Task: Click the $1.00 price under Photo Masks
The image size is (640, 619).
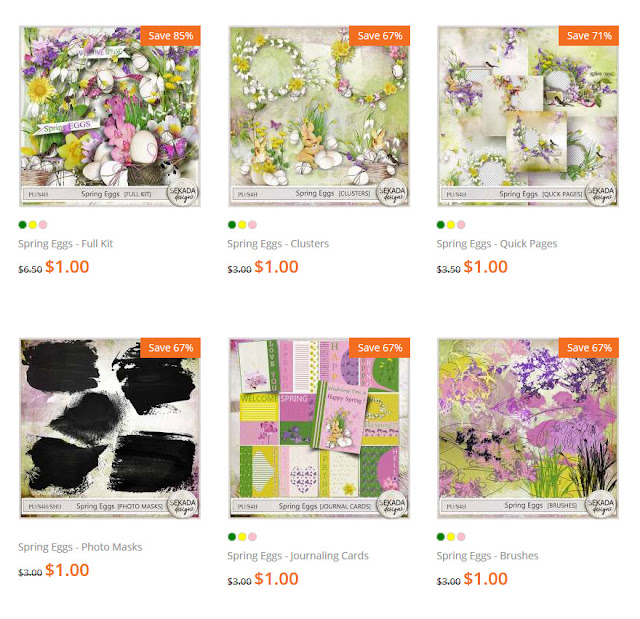Action: 67,570
